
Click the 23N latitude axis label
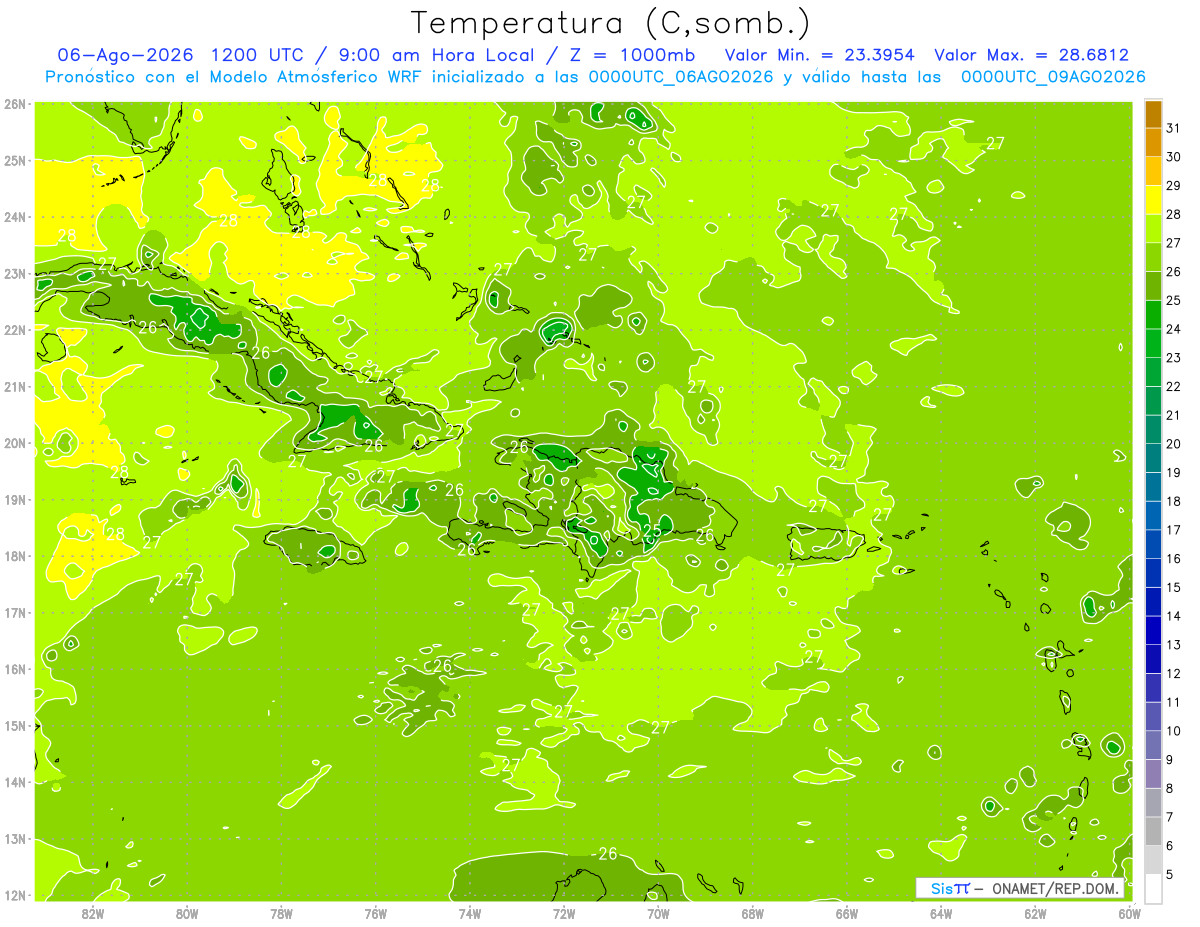click(x=15, y=273)
